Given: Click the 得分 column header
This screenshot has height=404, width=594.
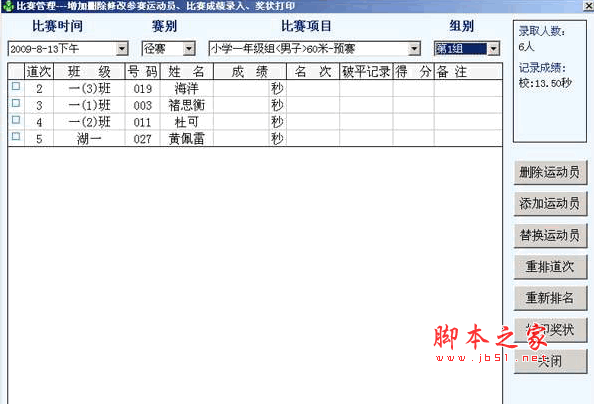Looking at the screenshot, I should pos(414,71).
